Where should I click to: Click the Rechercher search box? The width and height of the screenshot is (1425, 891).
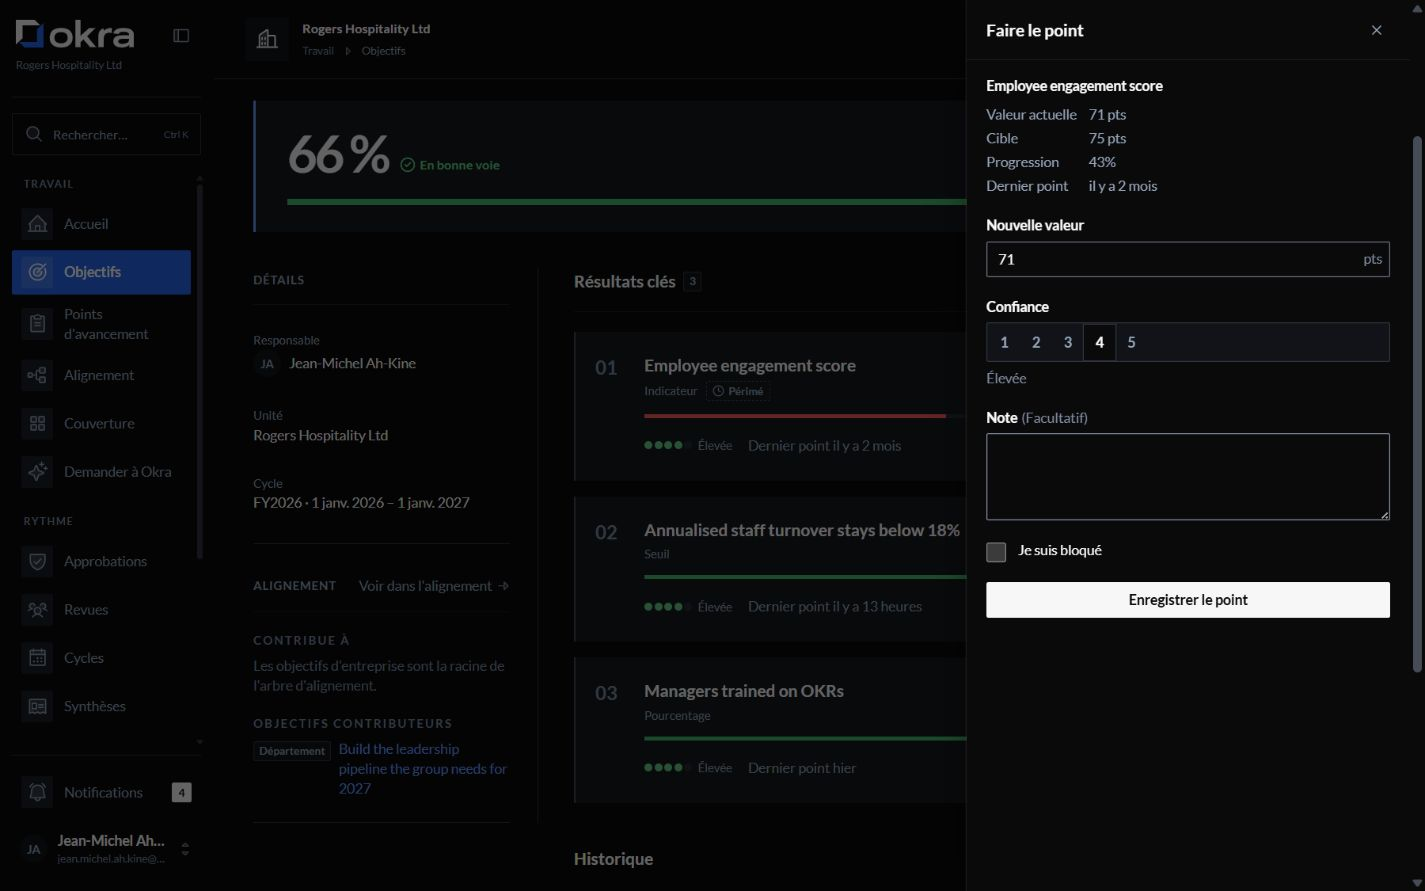click(x=106, y=134)
